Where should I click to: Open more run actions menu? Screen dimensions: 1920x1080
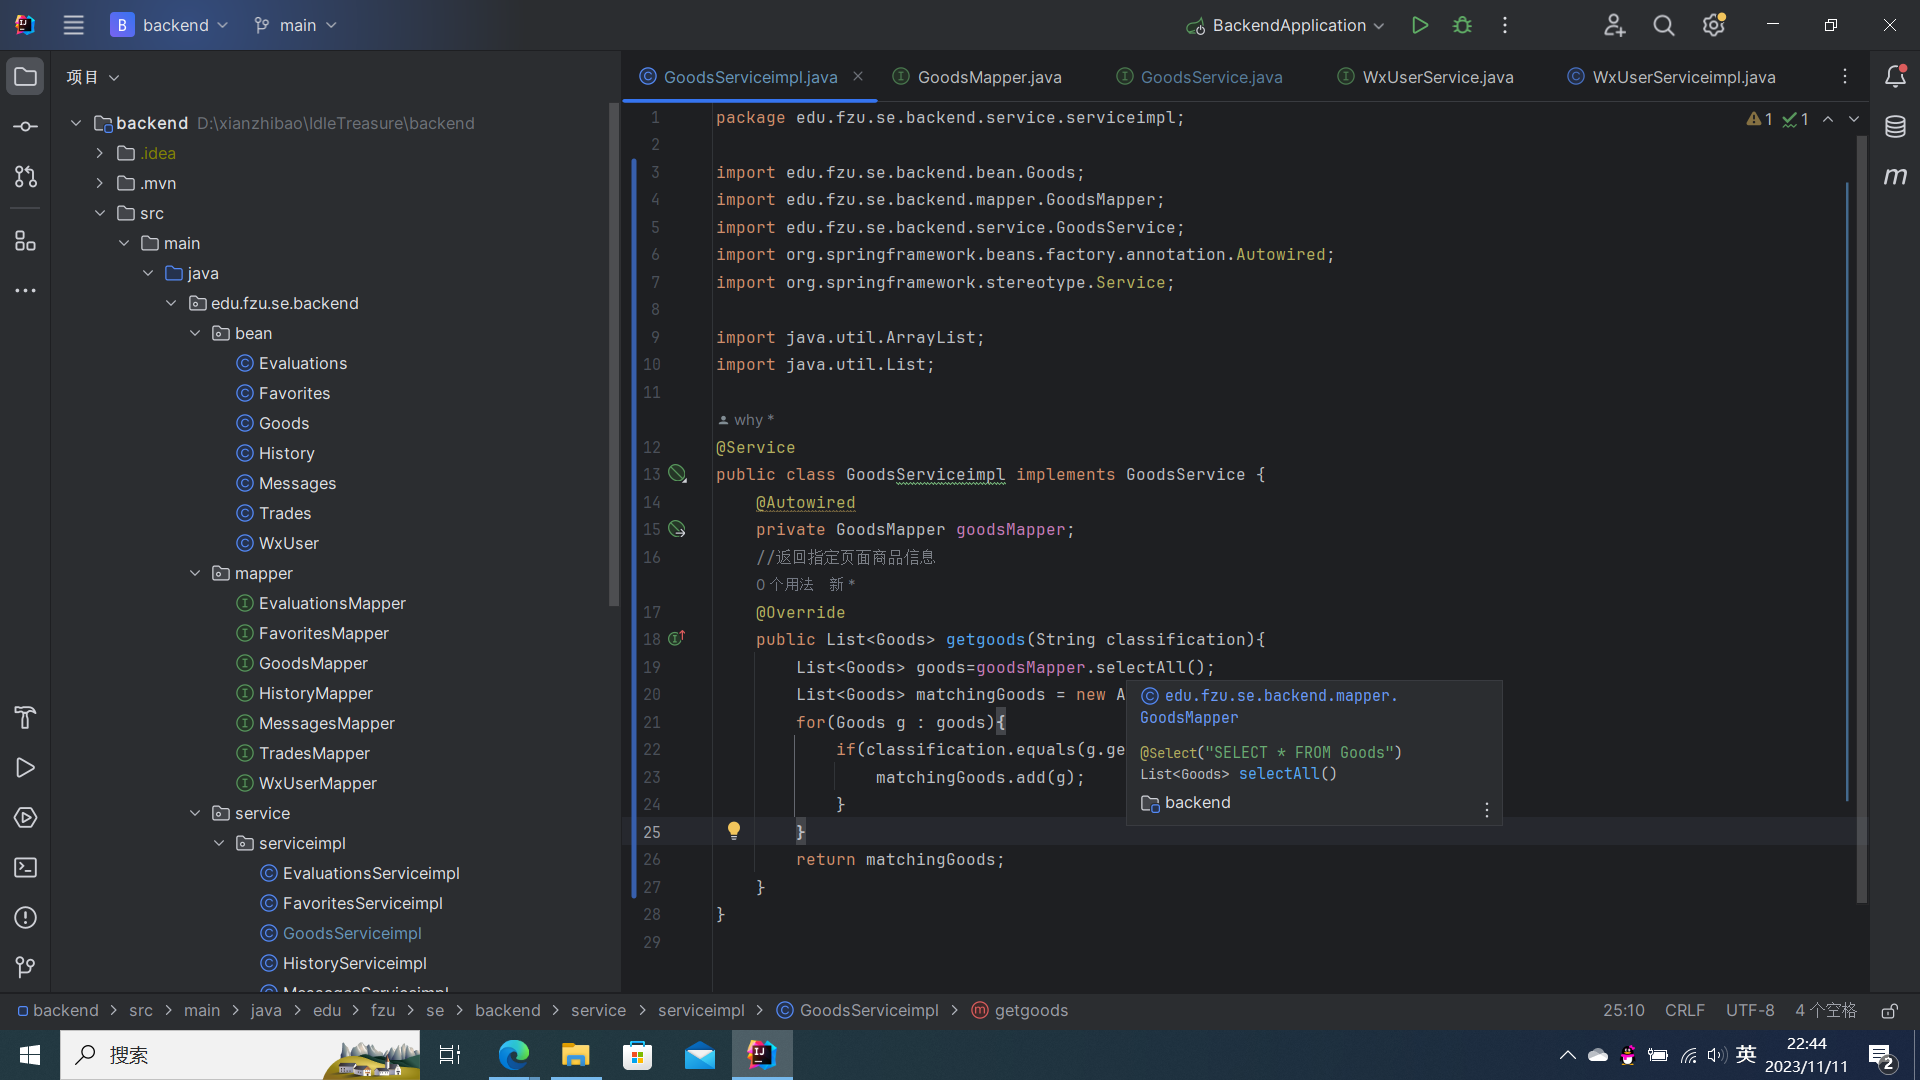point(1505,25)
